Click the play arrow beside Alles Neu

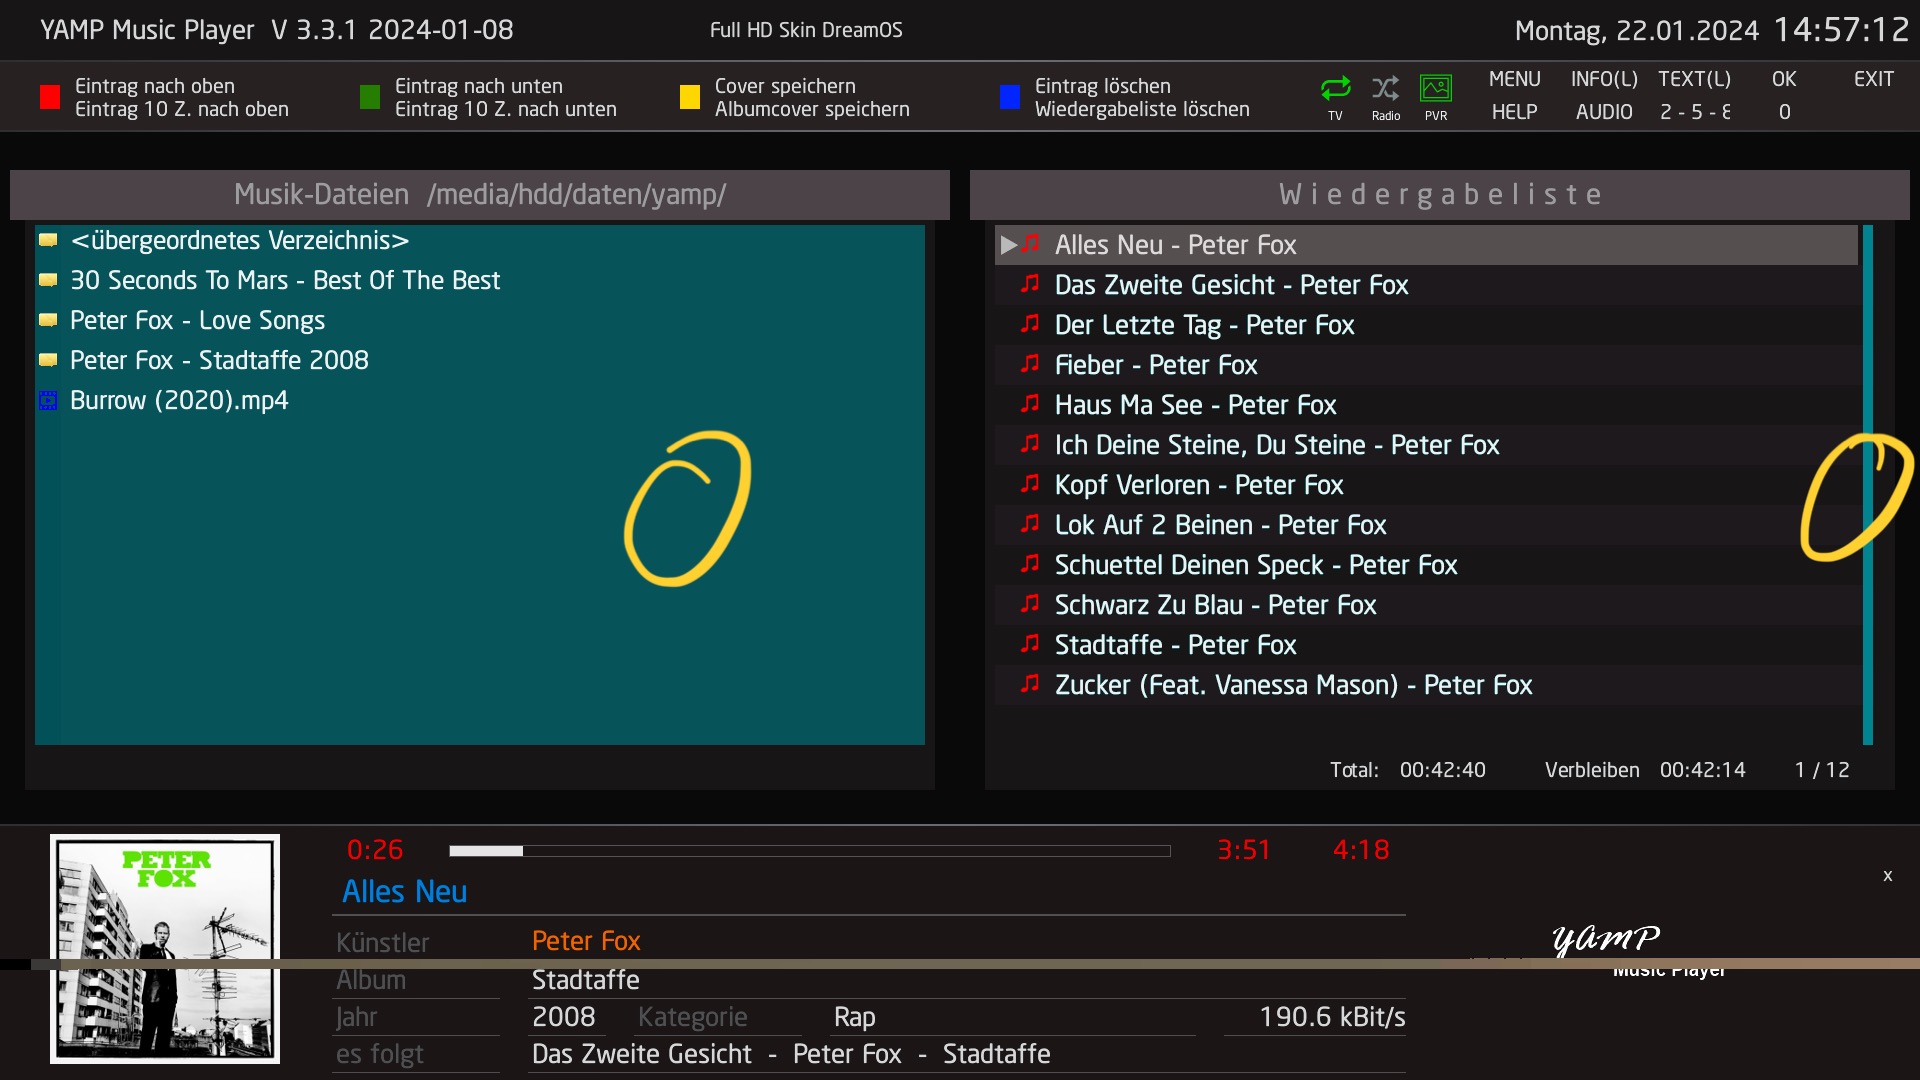point(1009,245)
